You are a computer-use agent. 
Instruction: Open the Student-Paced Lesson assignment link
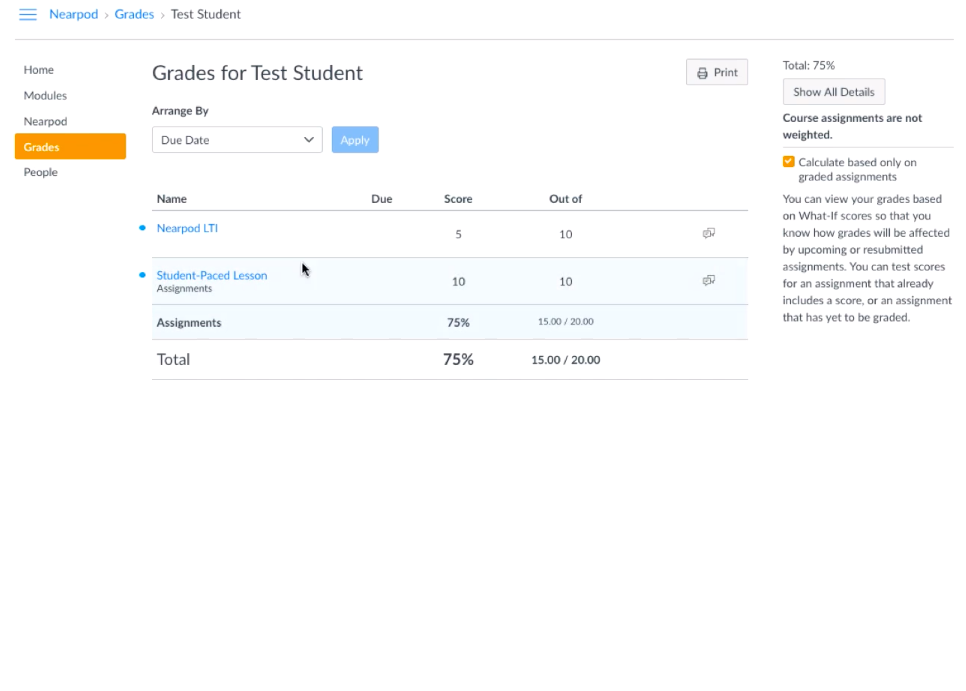[x=212, y=275]
